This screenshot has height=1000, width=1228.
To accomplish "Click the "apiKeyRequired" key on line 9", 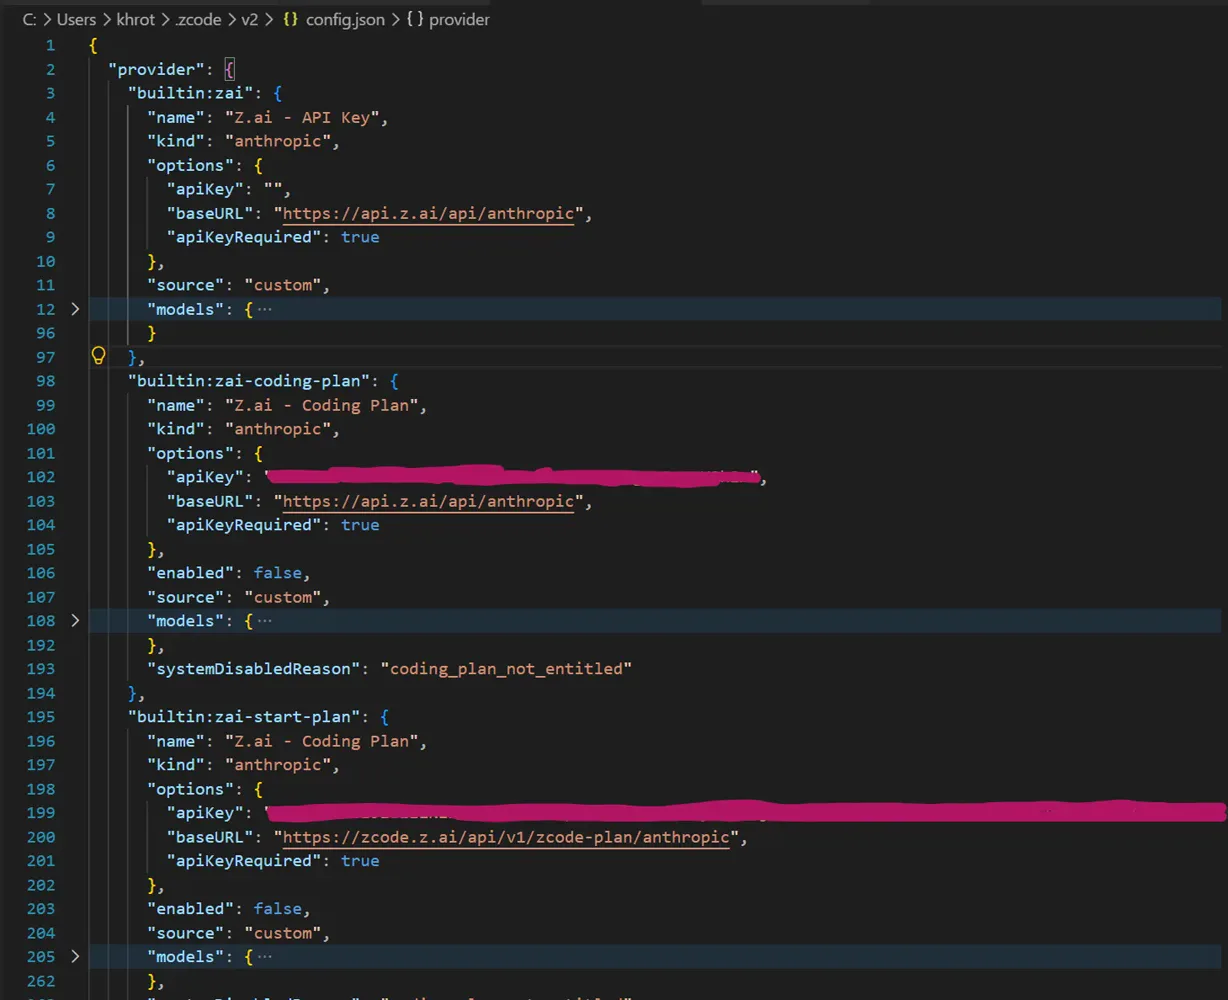I will pyautogui.click(x=243, y=237).
